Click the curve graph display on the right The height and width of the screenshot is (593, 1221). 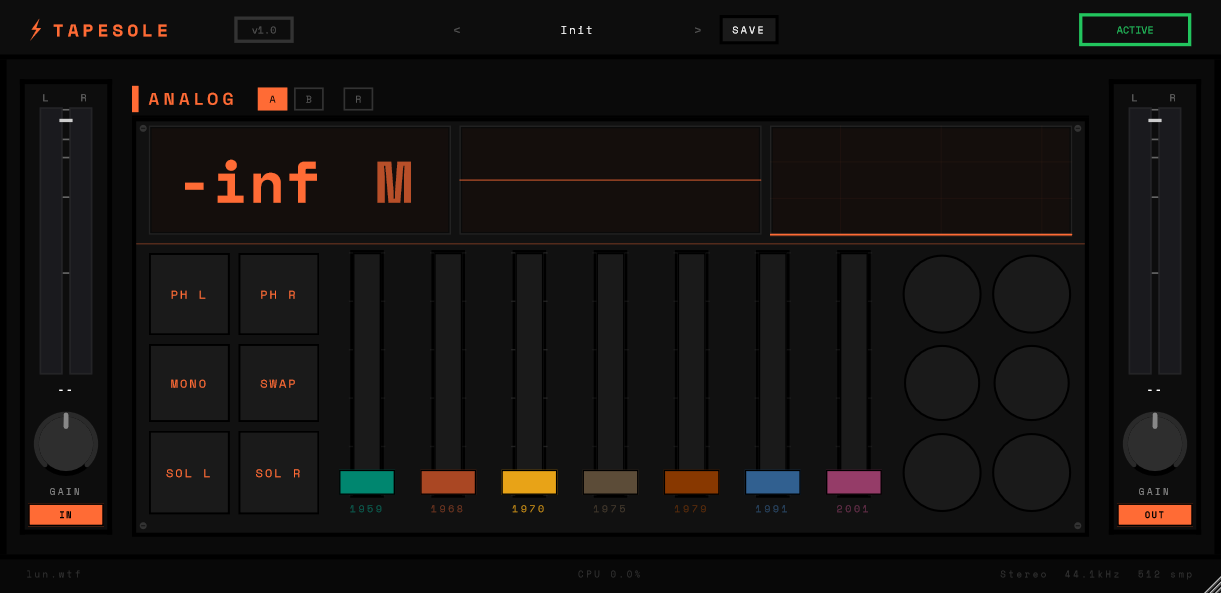(921, 180)
